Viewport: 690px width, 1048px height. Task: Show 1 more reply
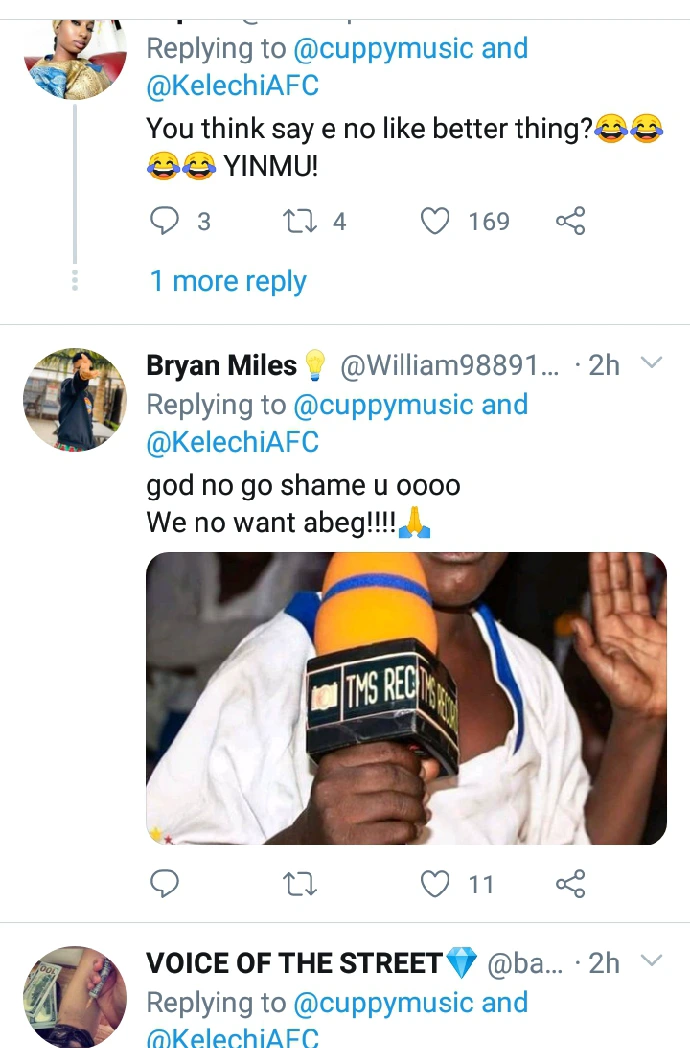[228, 281]
